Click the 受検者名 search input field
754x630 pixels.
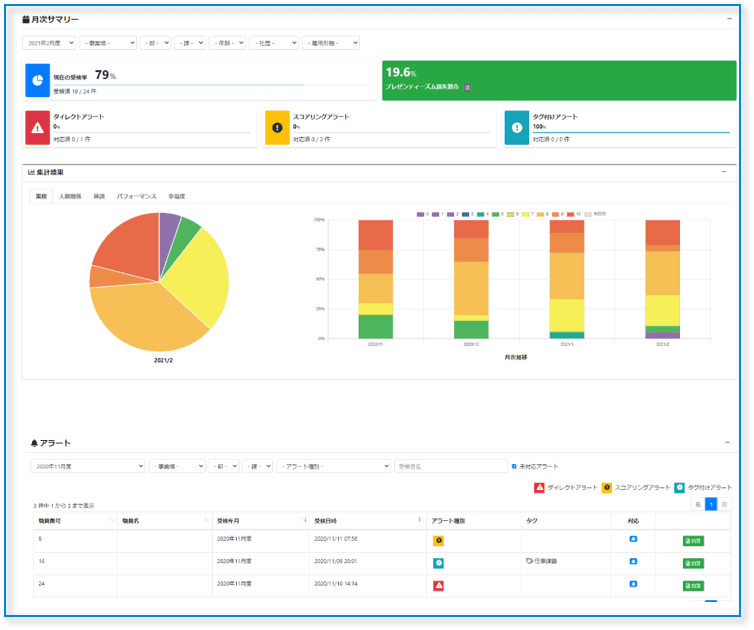[x=450, y=466]
